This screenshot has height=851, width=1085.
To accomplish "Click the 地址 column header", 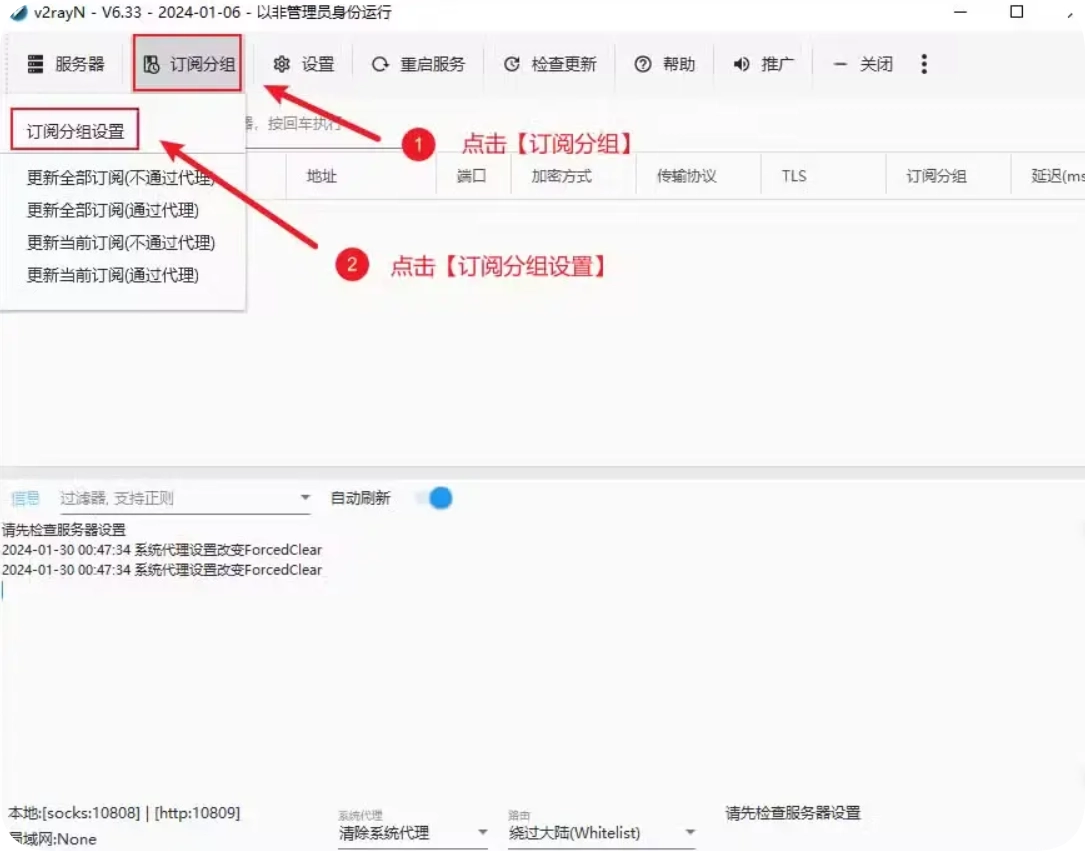I will click(x=322, y=176).
